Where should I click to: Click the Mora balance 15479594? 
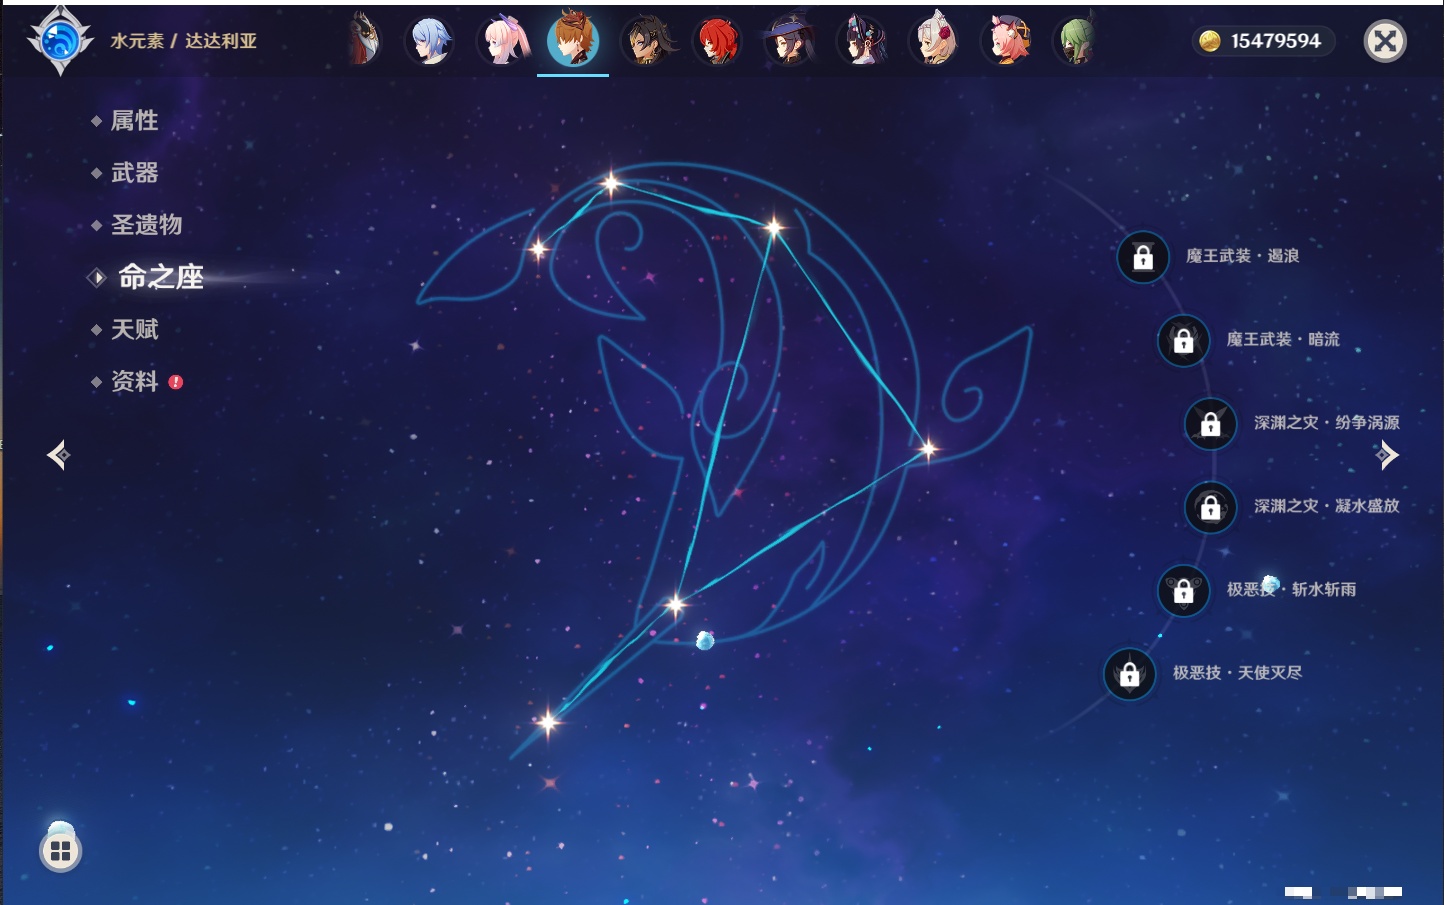pos(1275,41)
